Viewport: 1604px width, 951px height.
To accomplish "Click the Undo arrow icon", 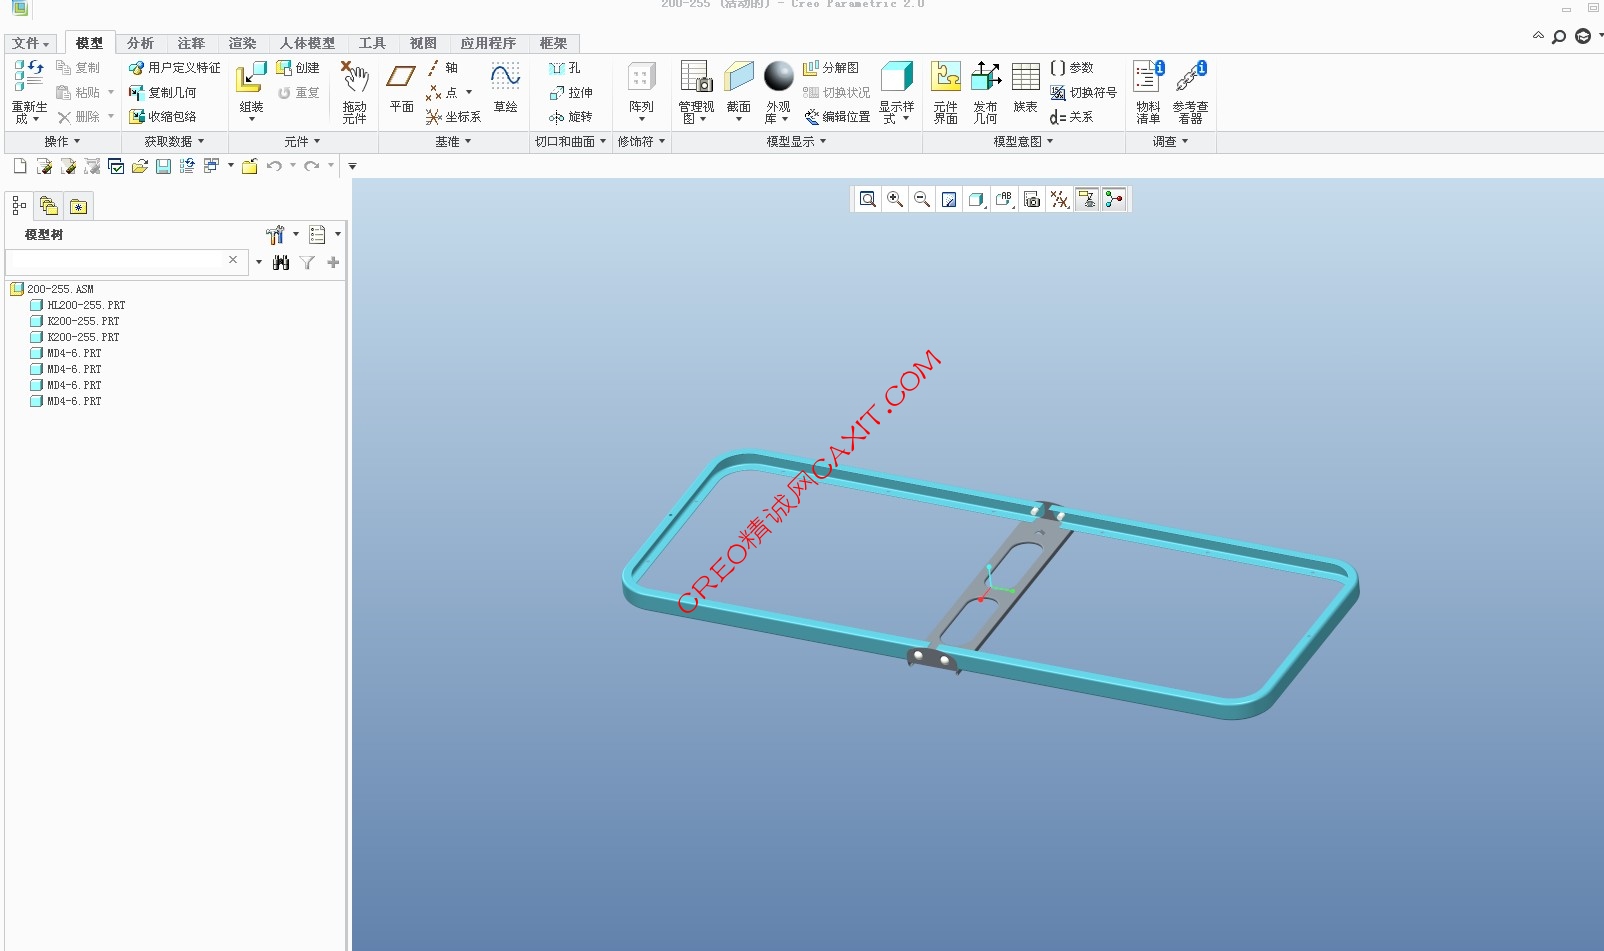I will 273,166.
